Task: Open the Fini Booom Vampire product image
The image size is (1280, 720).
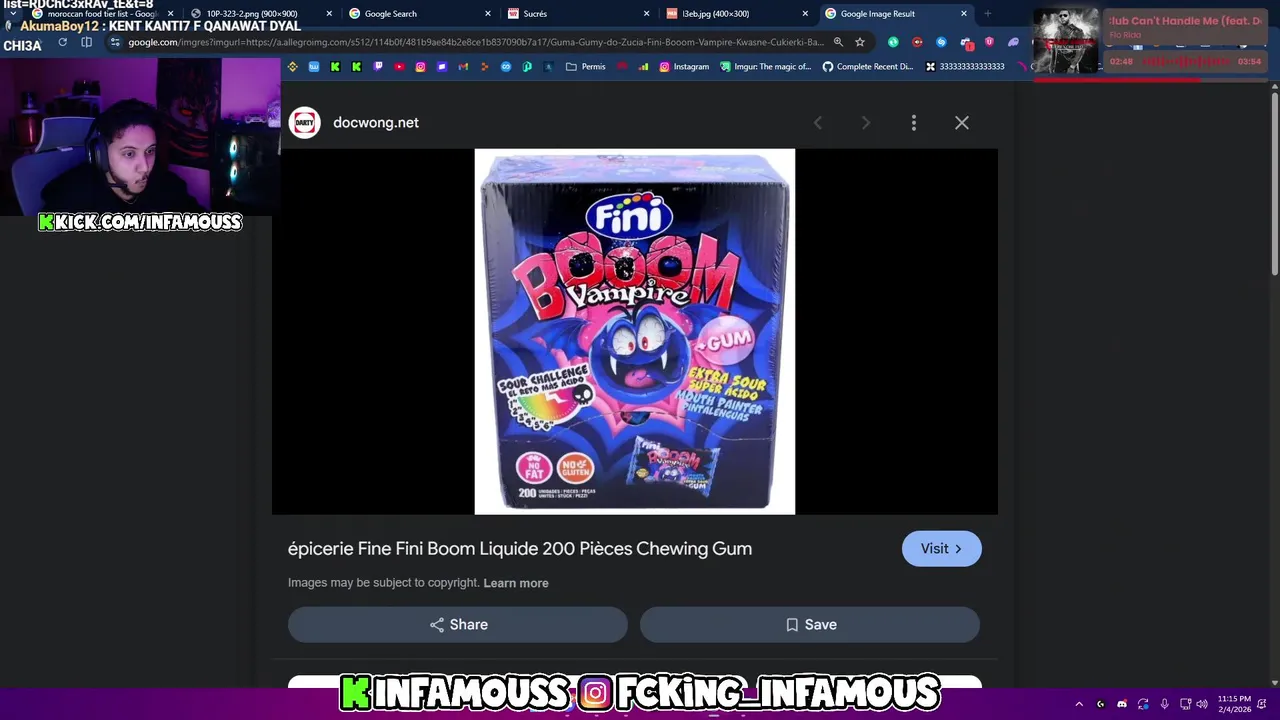Action: pos(635,332)
